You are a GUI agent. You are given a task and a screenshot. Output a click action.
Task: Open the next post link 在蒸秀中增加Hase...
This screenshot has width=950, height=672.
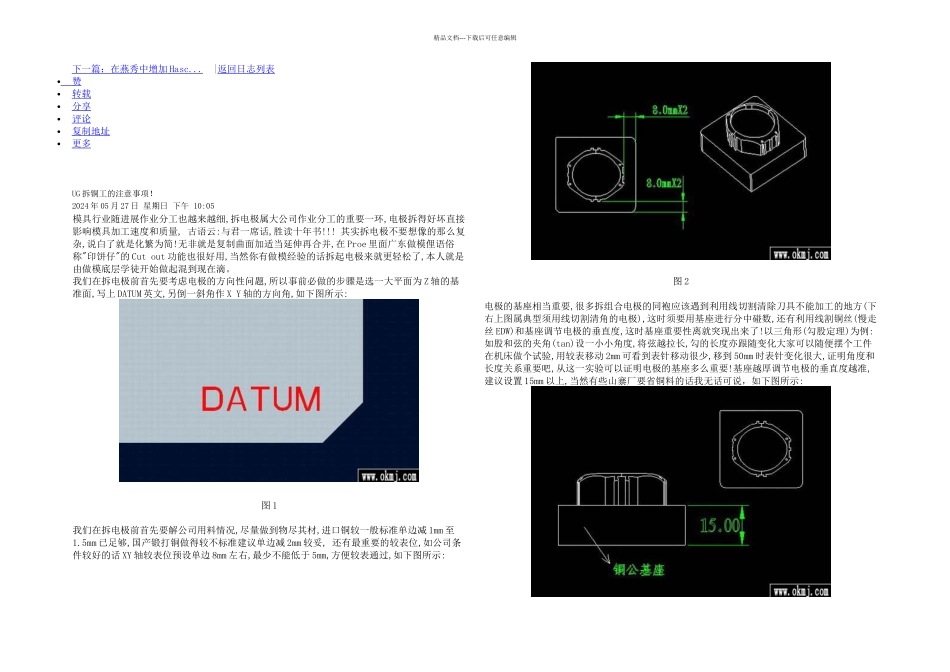[137, 69]
